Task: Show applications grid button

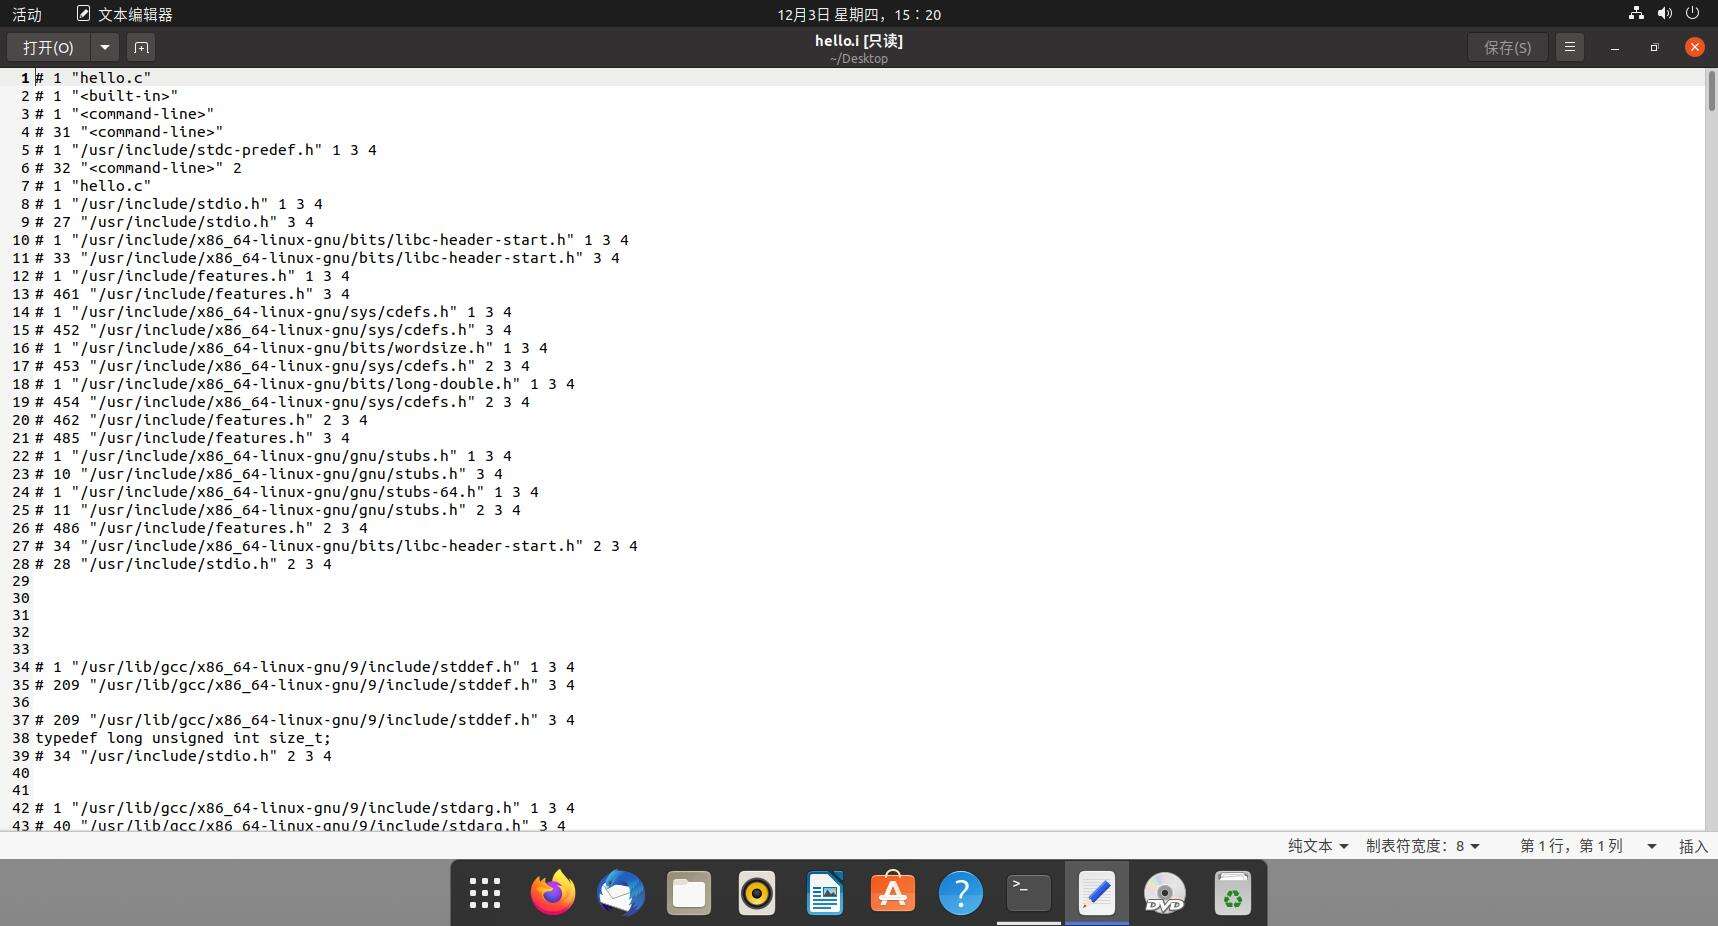Action: [x=485, y=893]
